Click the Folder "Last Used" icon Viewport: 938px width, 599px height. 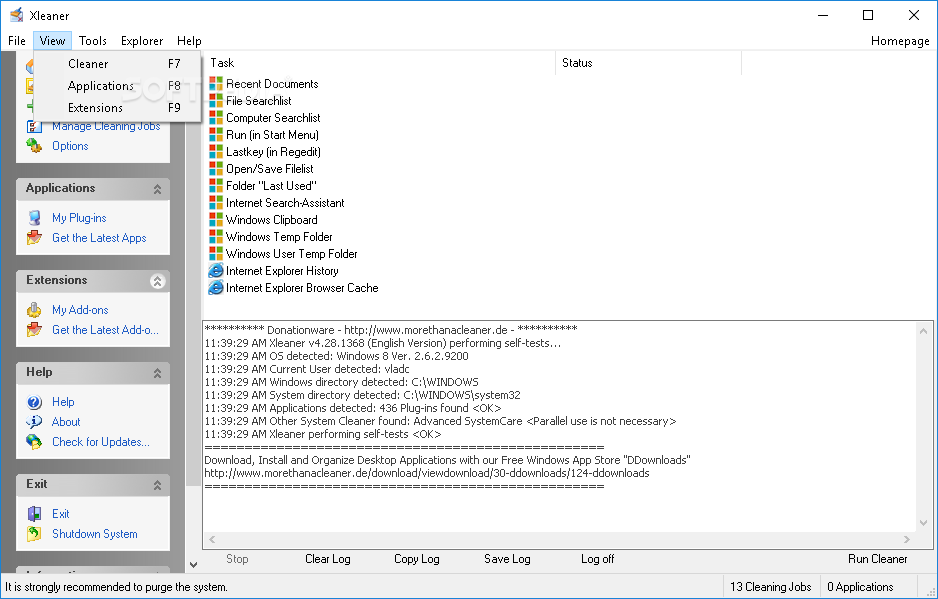(x=215, y=186)
